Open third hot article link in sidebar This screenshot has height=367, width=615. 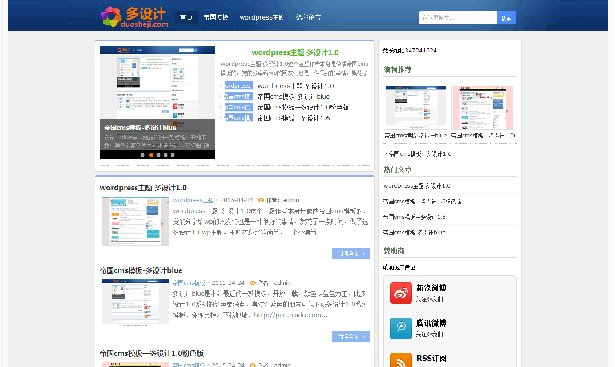pyautogui.click(x=414, y=216)
